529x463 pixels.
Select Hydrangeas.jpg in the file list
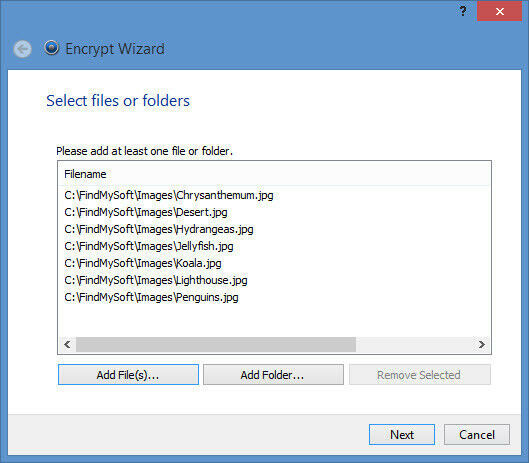pyautogui.click(x=159, y=229)
